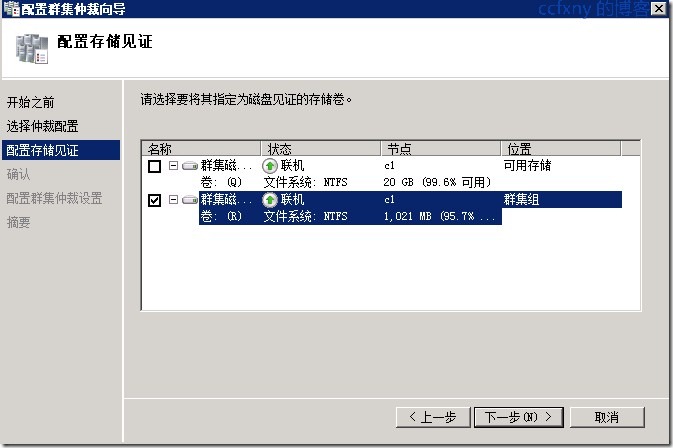Go to the 开始之前 step
673x448 pixels.
(30, 102)
